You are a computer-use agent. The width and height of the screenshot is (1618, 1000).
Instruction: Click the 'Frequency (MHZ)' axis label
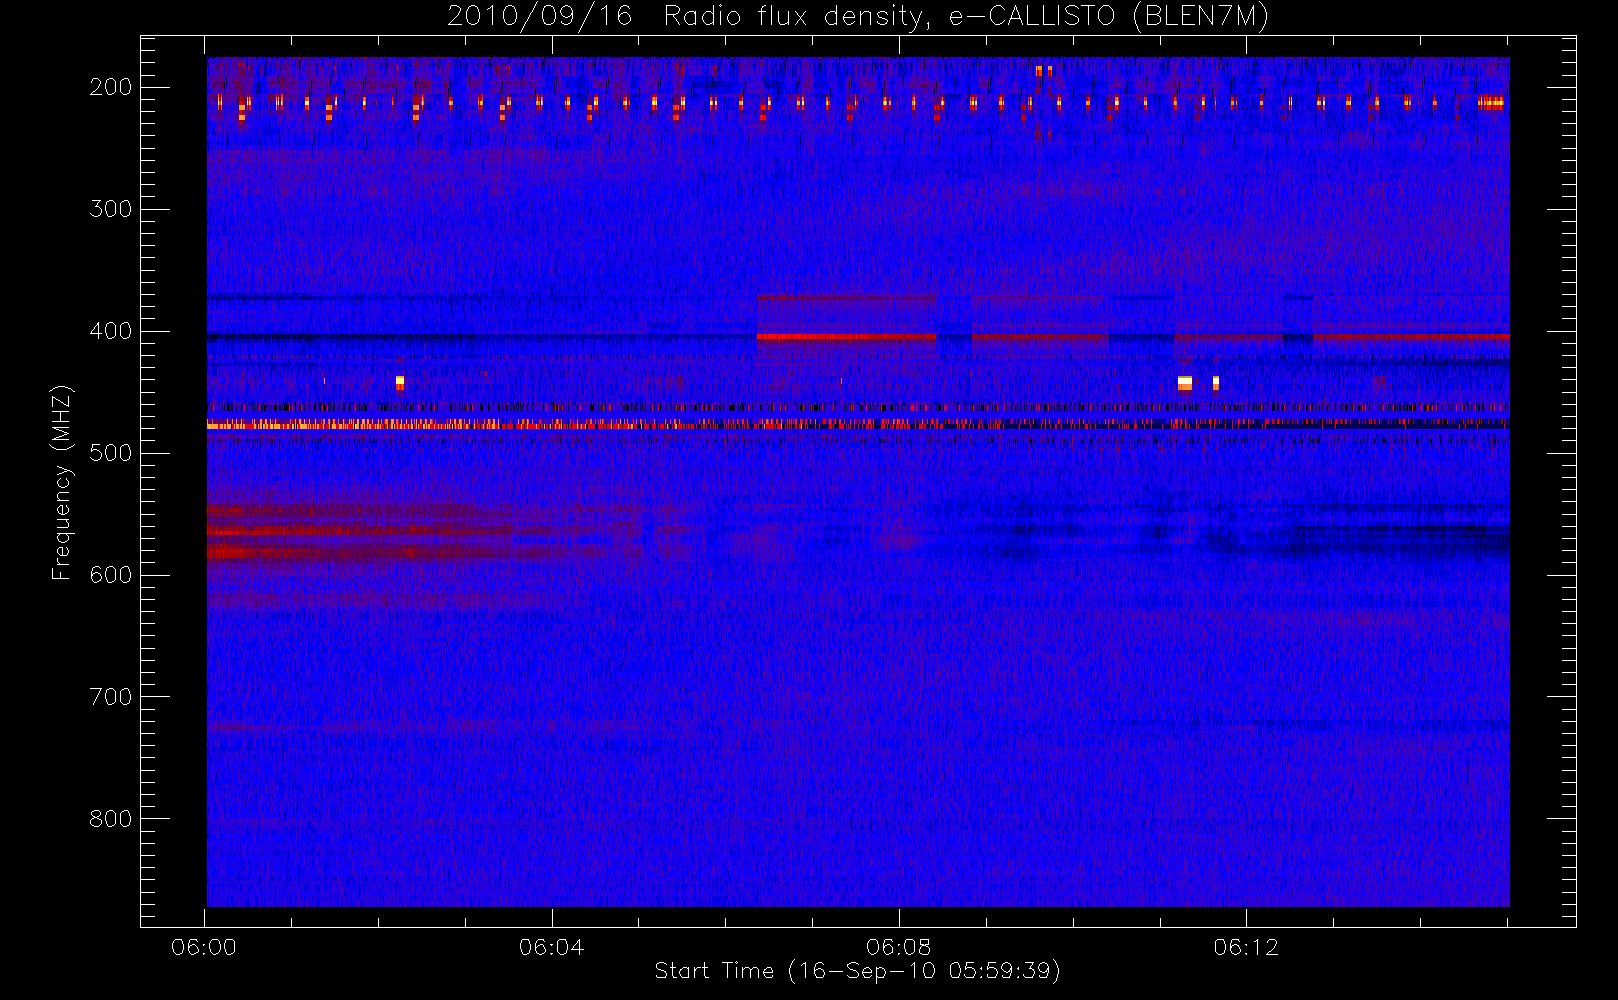(x=62, y=482)
